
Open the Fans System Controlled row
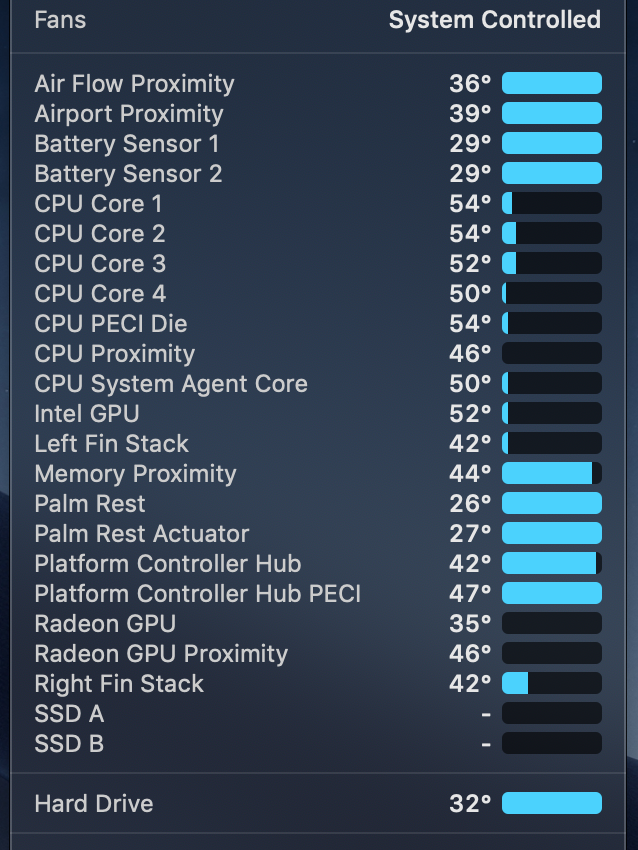coord(318,21)
